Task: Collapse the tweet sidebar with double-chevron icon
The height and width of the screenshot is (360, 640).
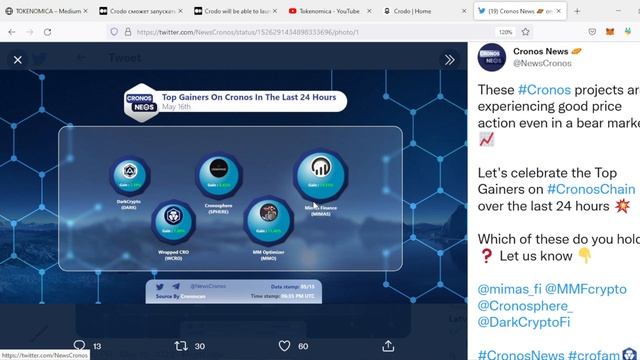Action: coord(449,60)
